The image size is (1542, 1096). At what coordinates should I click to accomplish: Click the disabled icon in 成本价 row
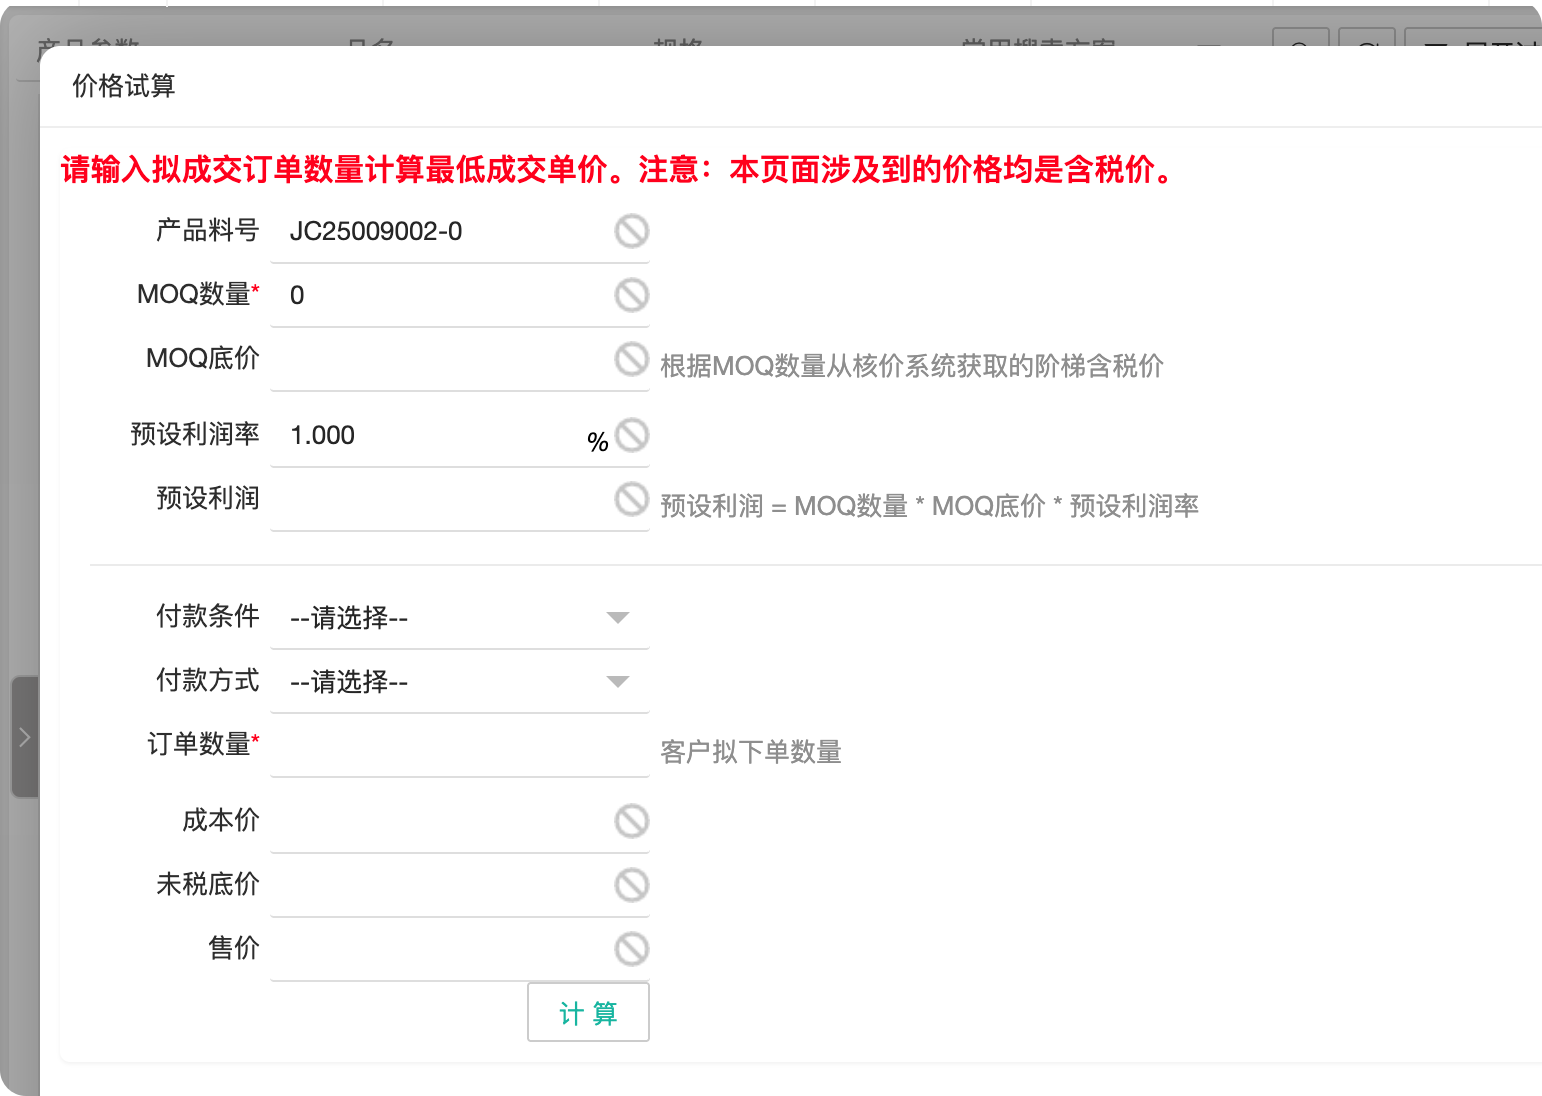pos(631,821)
